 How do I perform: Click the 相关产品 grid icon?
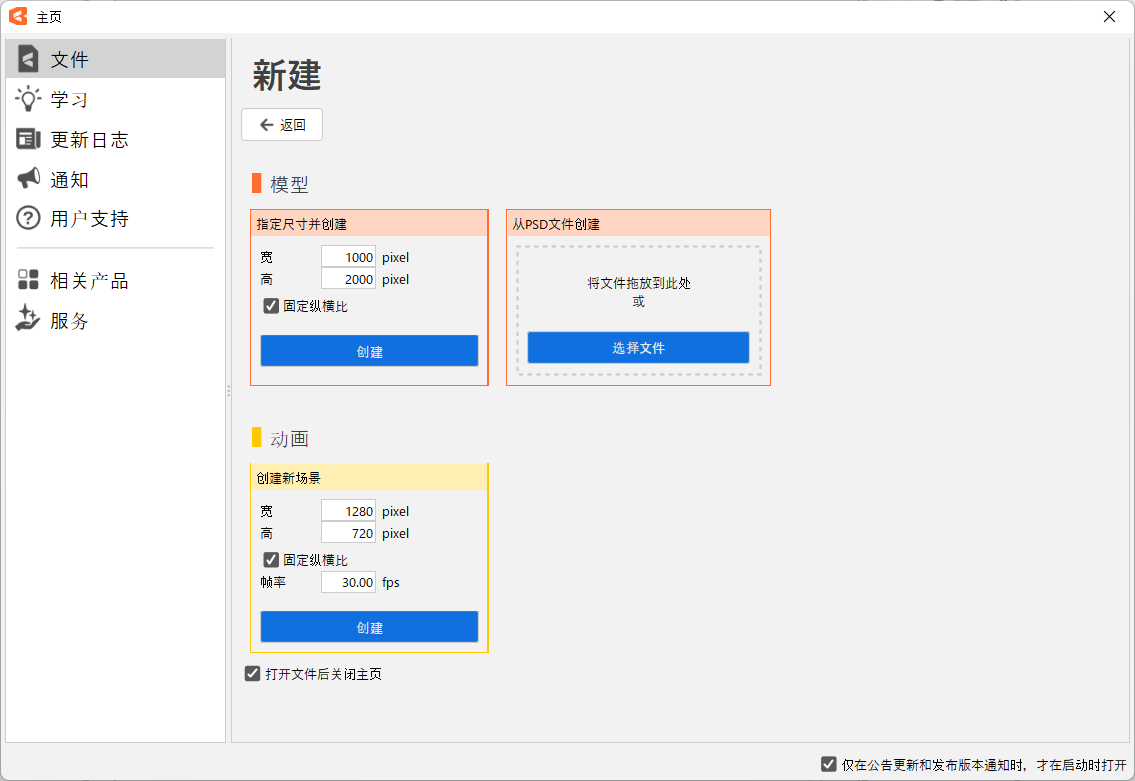click(x=28, y=280)
